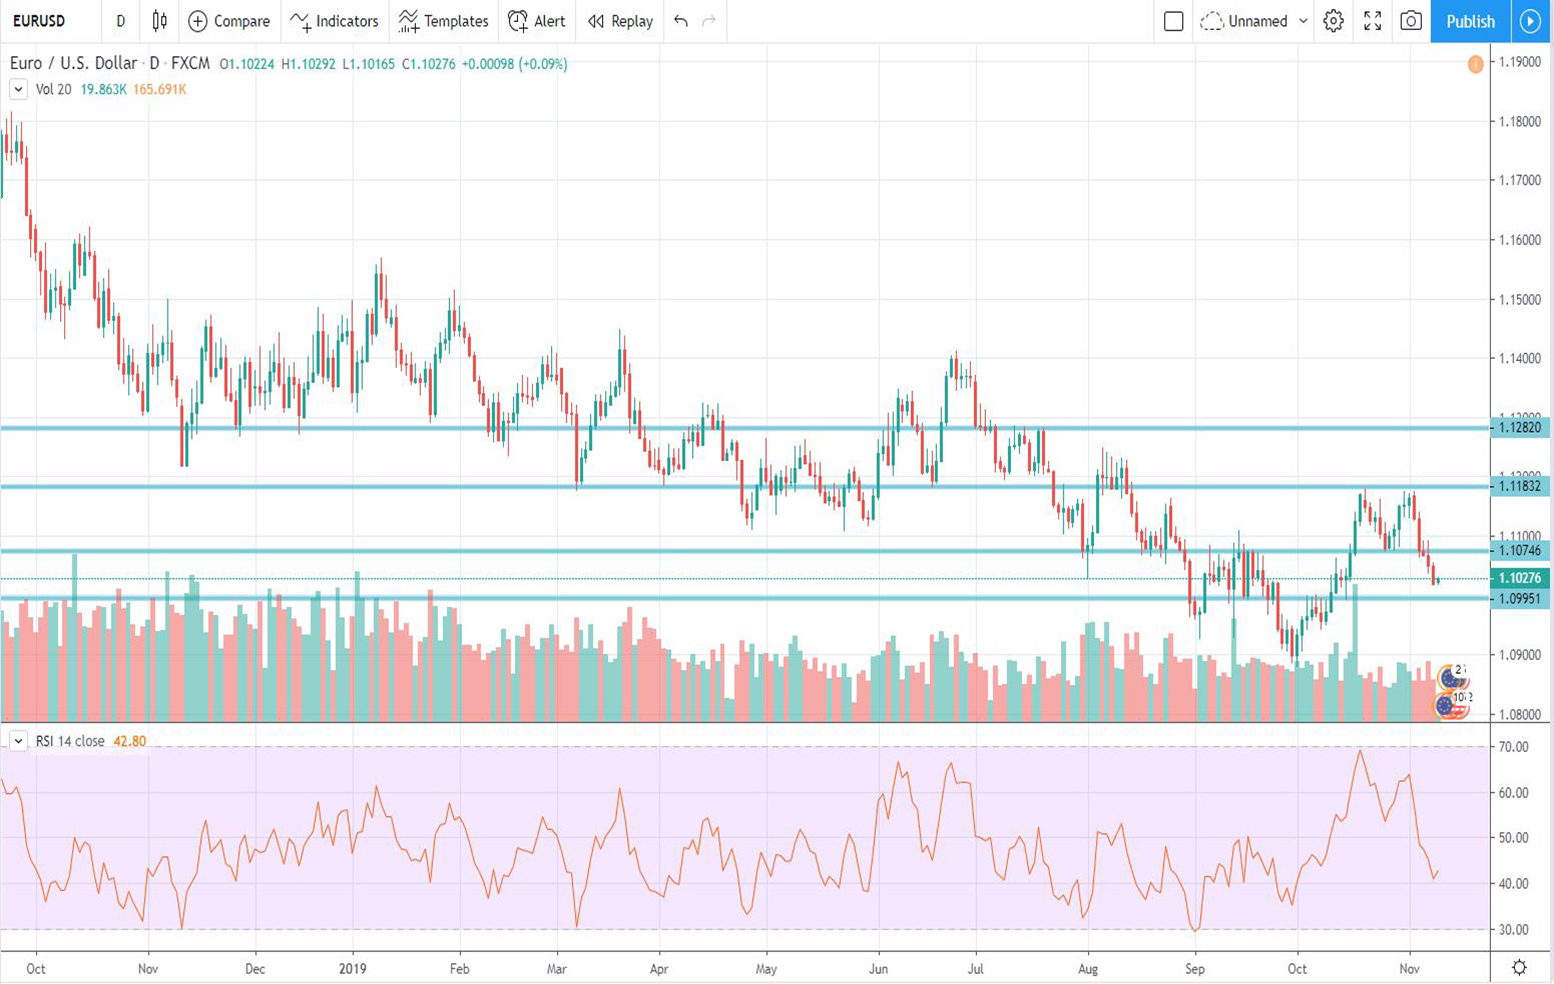Collapse the Vol 20 indicator legend

[x=18, y=89]
